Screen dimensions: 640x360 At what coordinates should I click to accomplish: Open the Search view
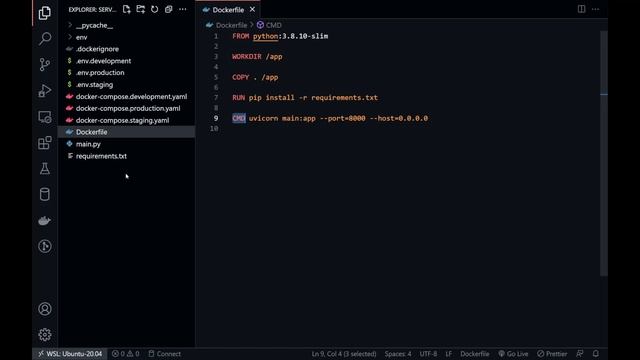point(45,39)
